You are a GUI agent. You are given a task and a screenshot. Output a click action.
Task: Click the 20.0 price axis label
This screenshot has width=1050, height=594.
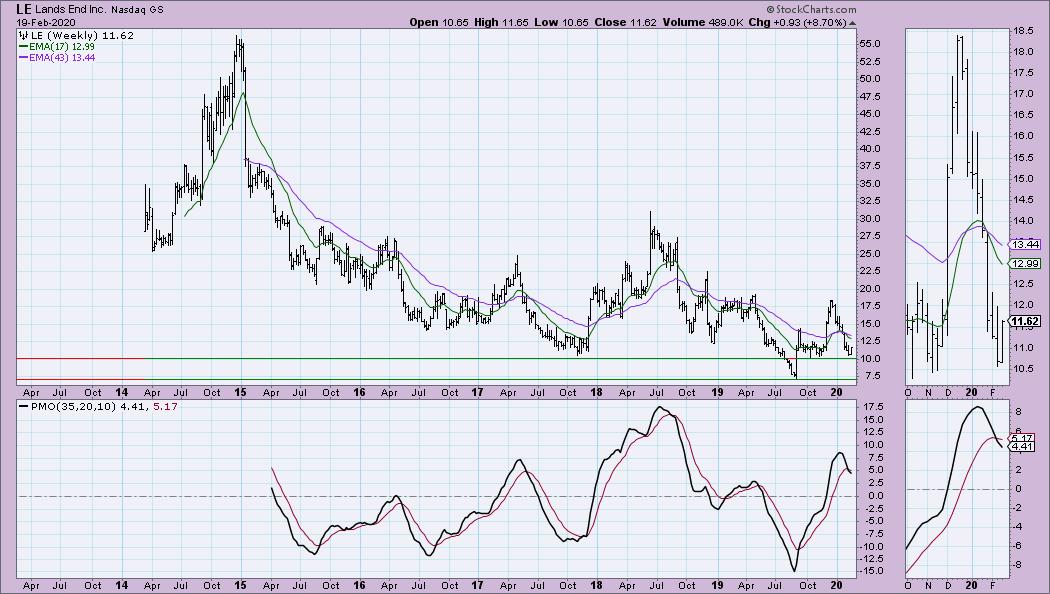click(x=869, y=289)
